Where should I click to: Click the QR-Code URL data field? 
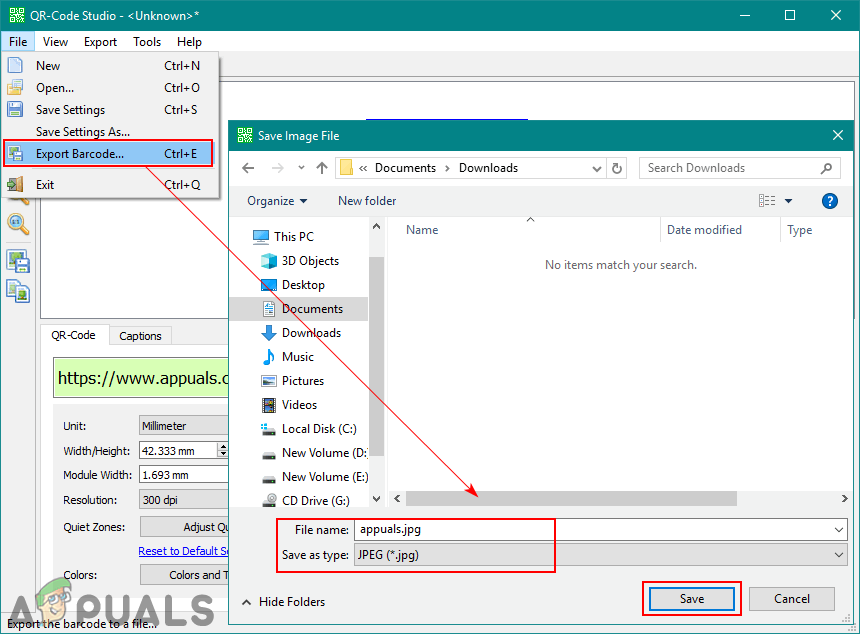(x=141, y=377)
